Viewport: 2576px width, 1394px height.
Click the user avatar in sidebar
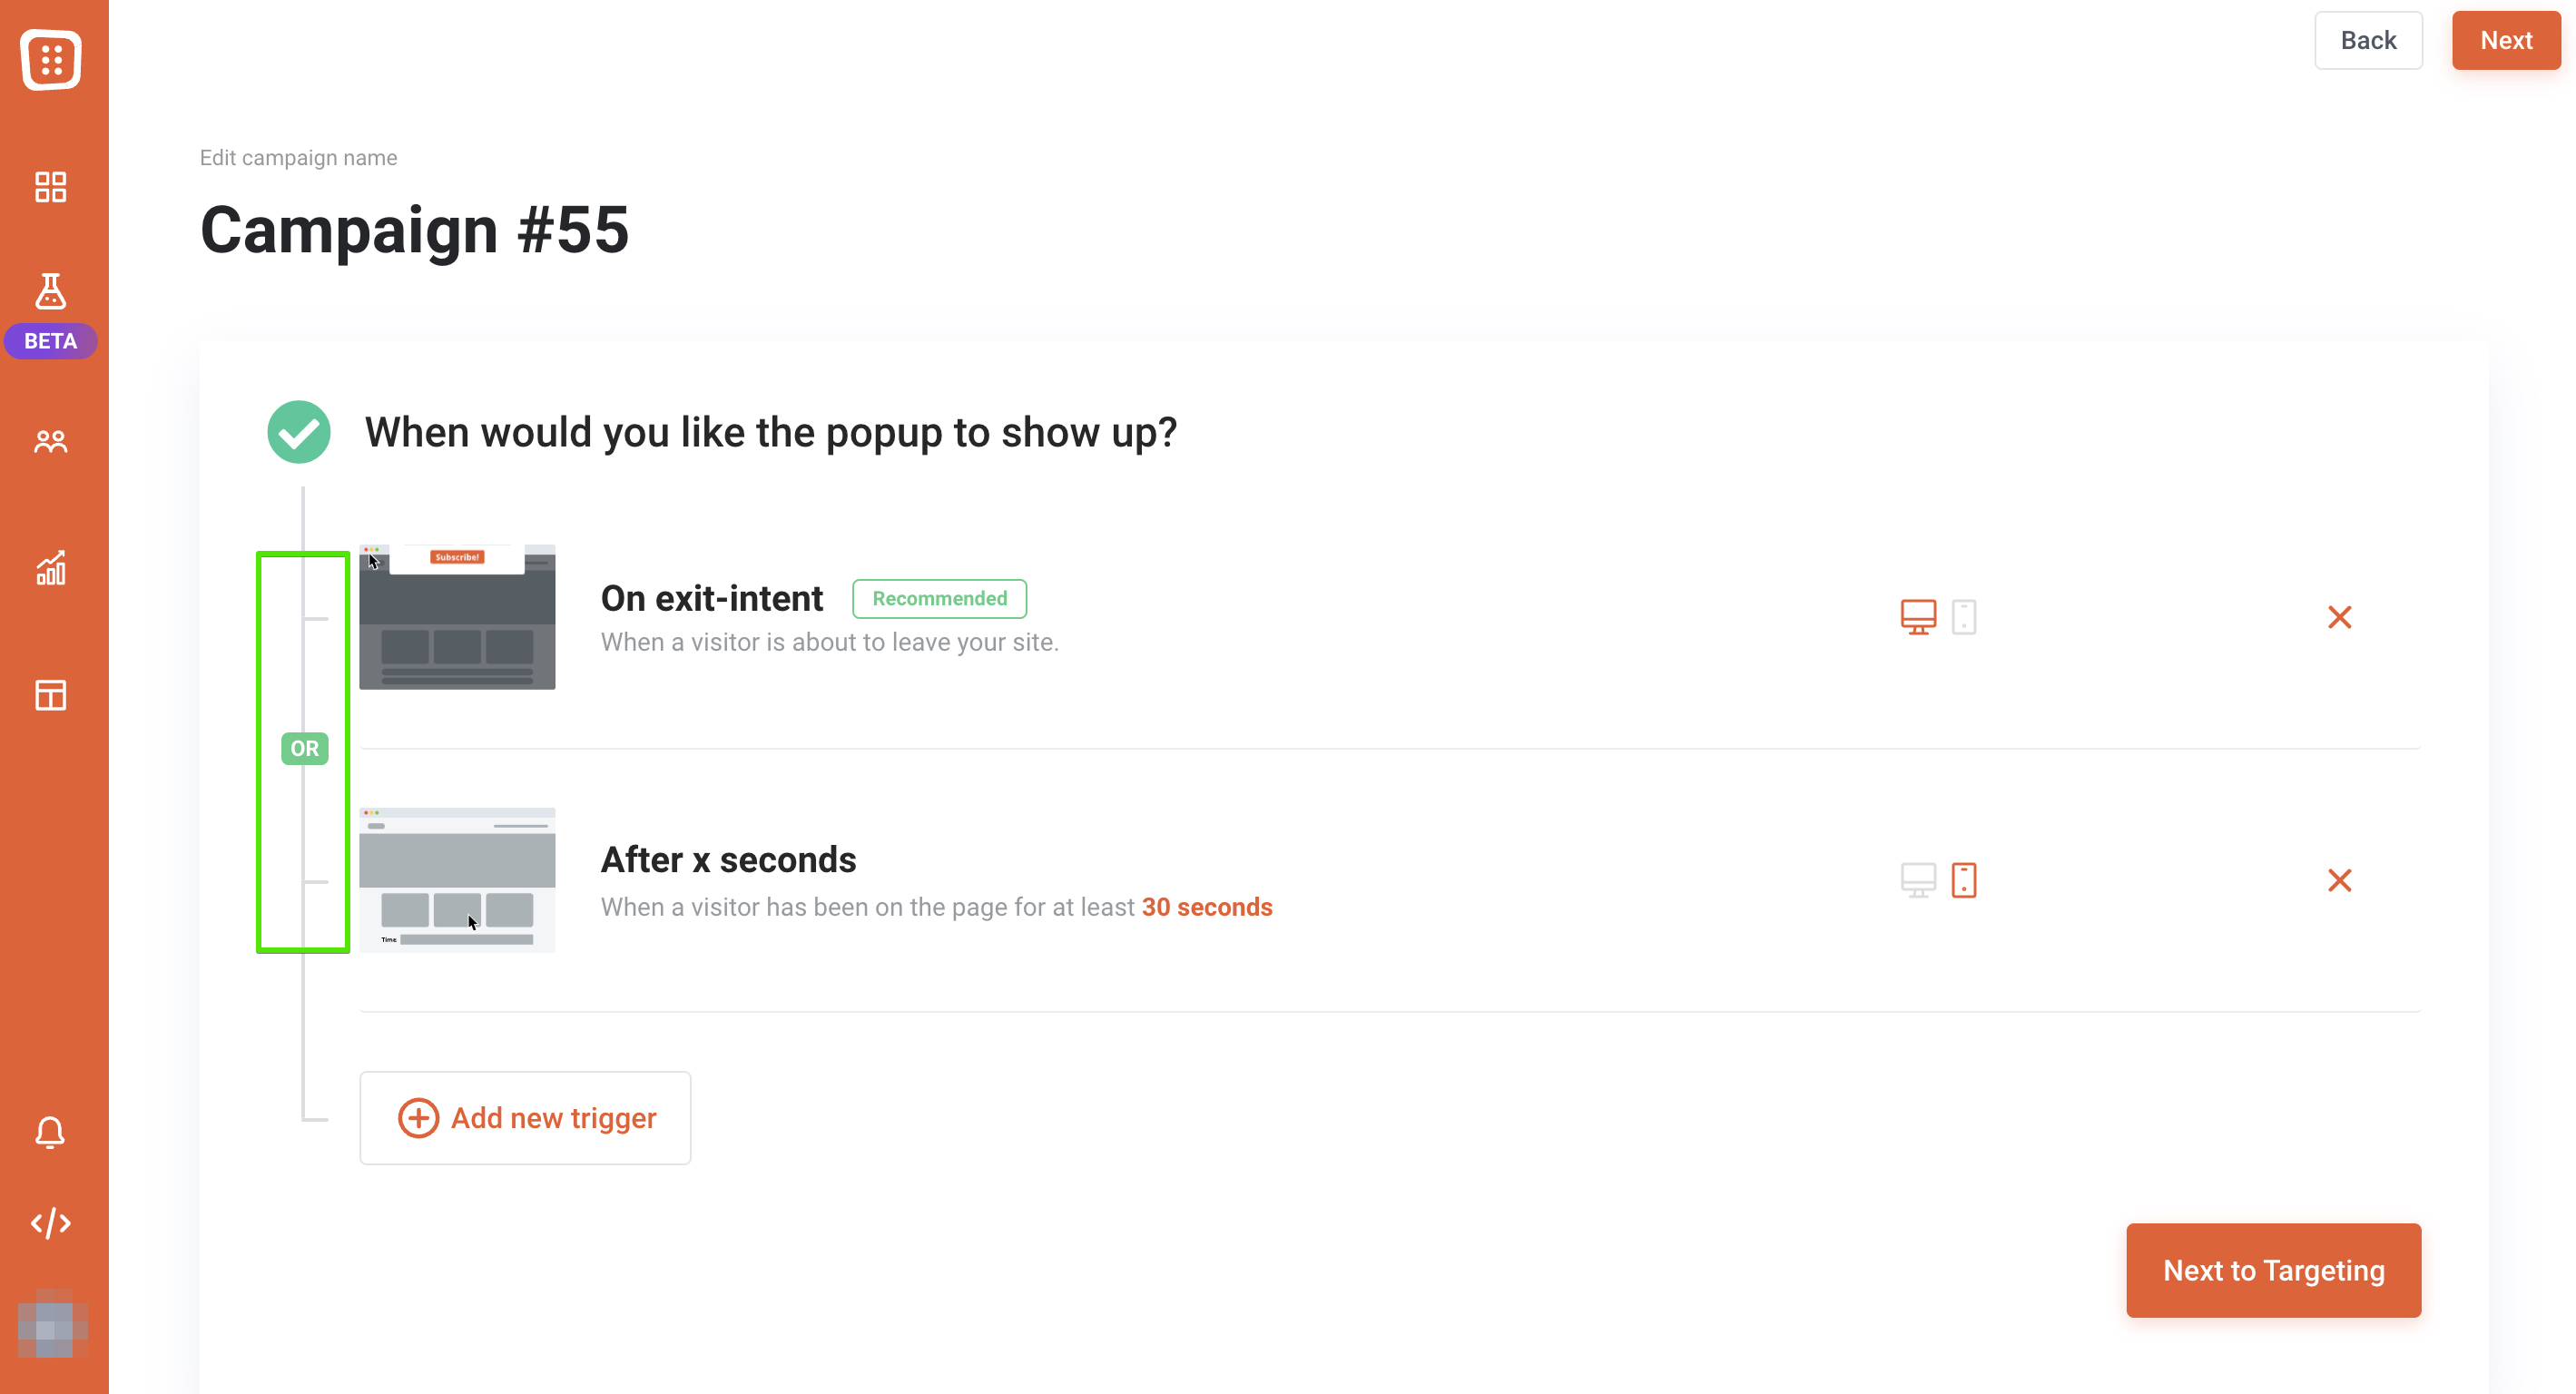click(x=52, y=1324)
